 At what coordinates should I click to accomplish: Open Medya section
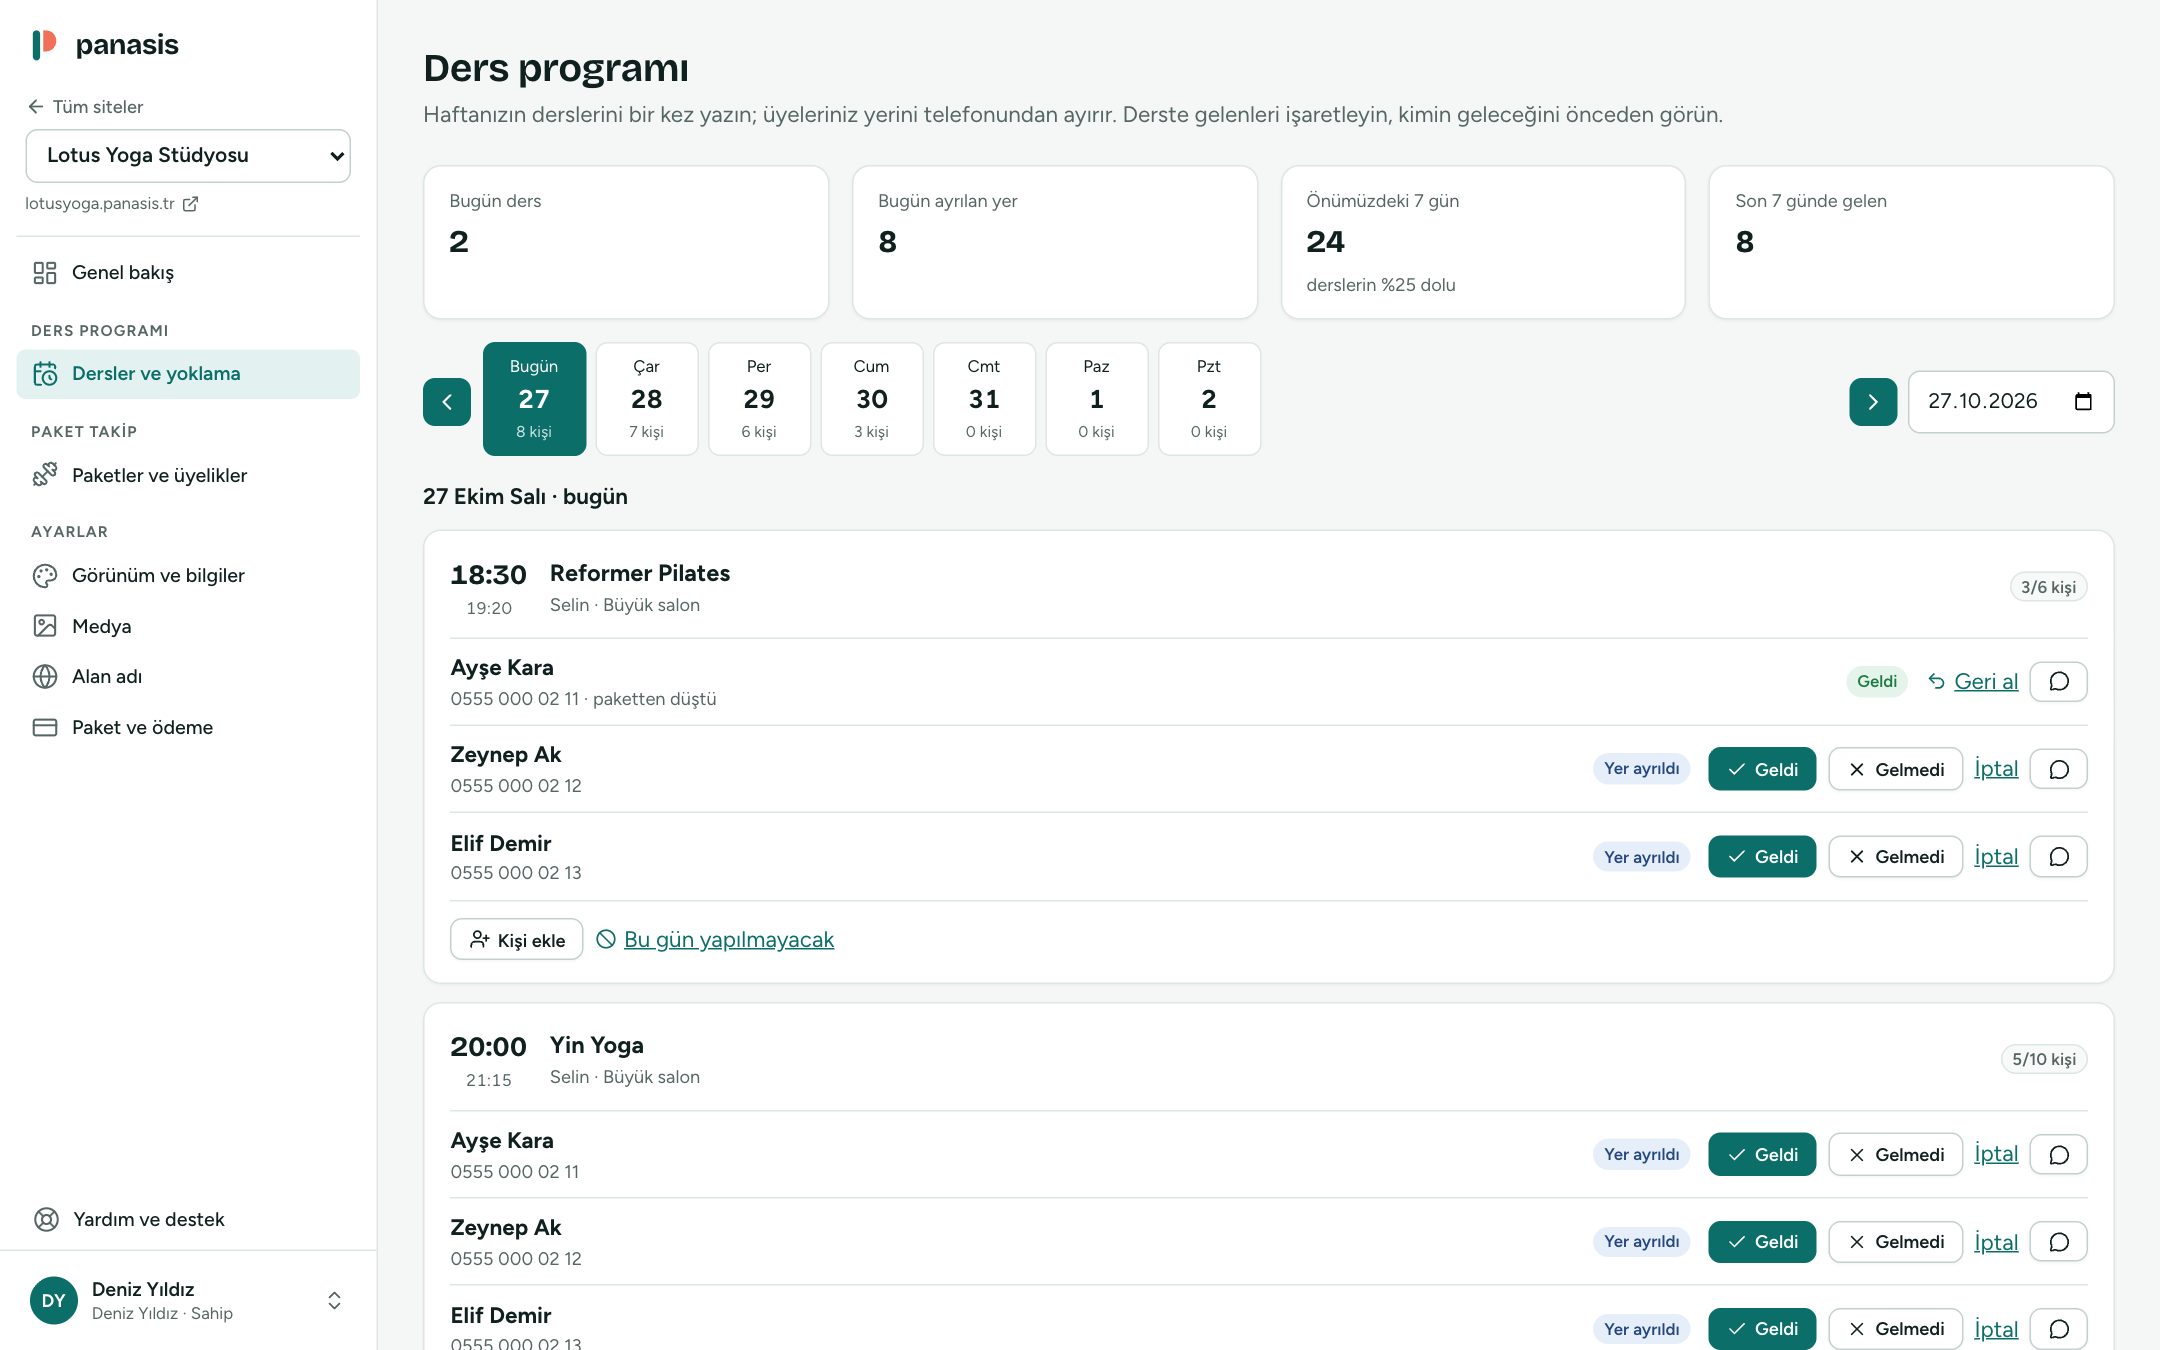(188, 626)
